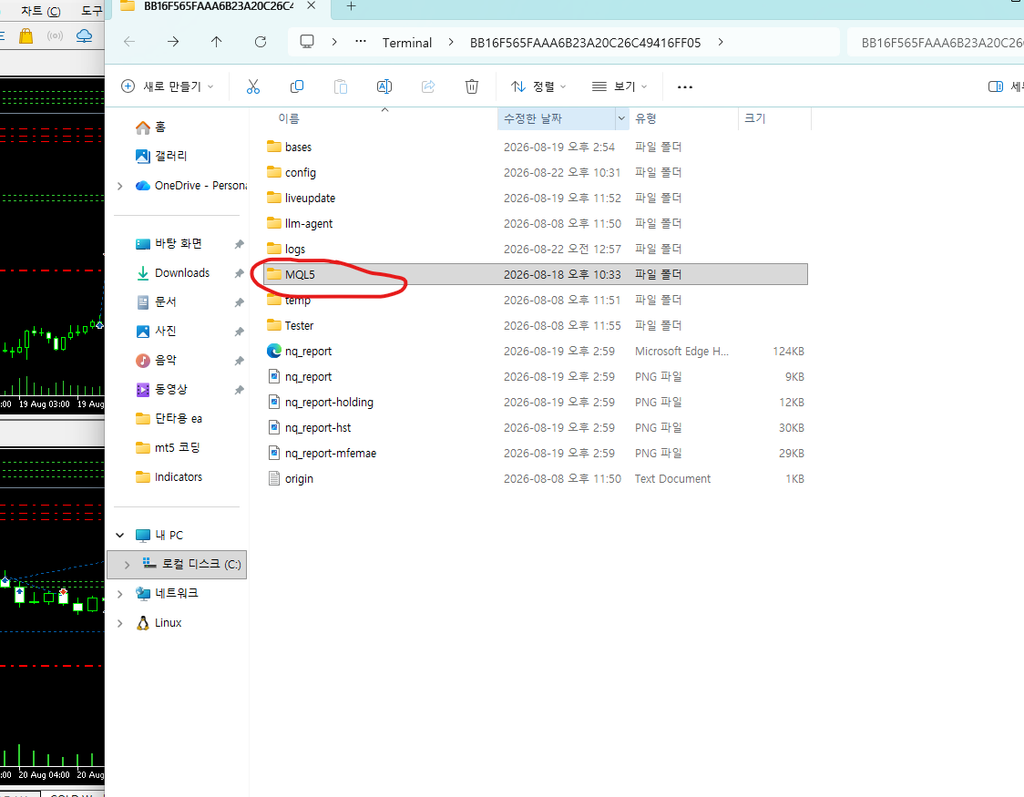Select the nq_report-mfemae PNG file
This screenshot has height=797, width=1024.
[535, 453]
